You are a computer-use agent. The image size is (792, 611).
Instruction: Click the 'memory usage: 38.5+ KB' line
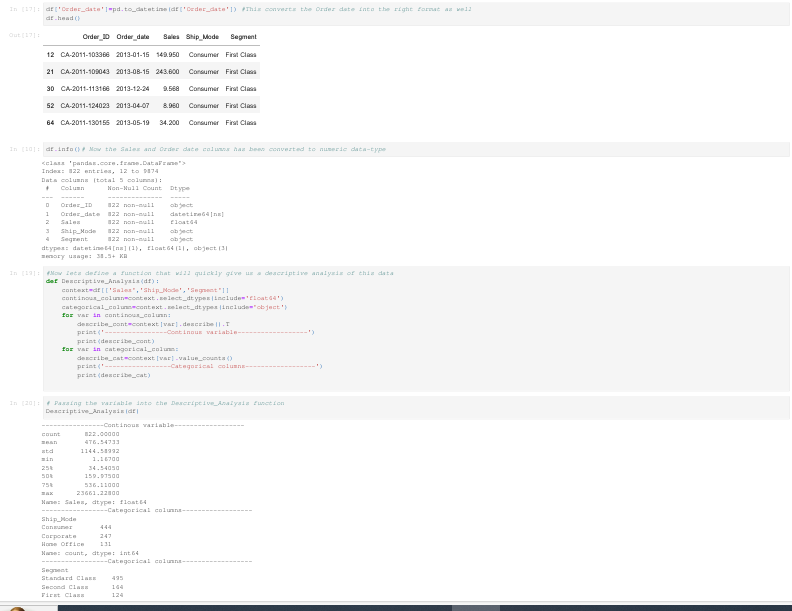[84, 256]
